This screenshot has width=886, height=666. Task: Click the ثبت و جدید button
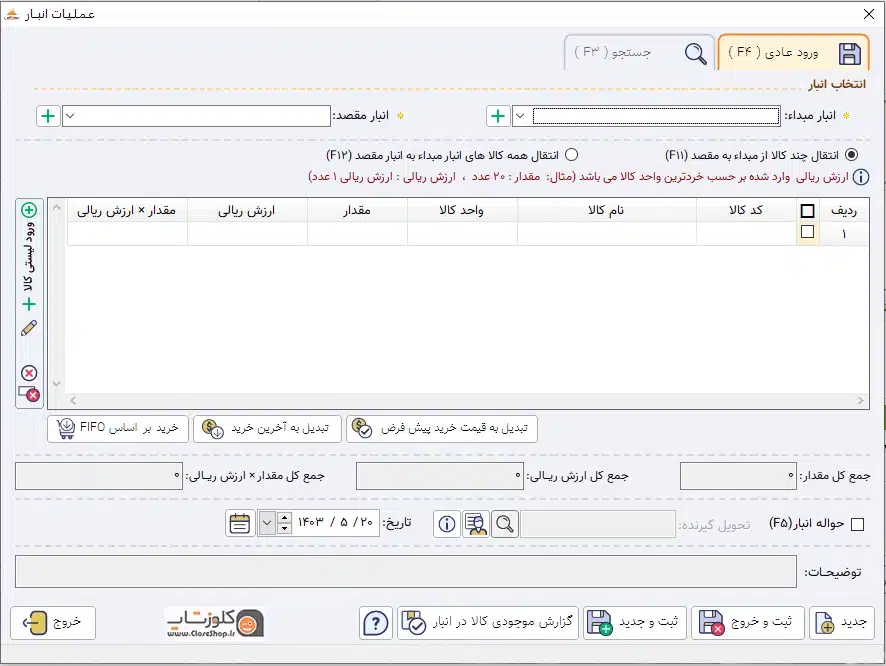click(x=635, y=623)
